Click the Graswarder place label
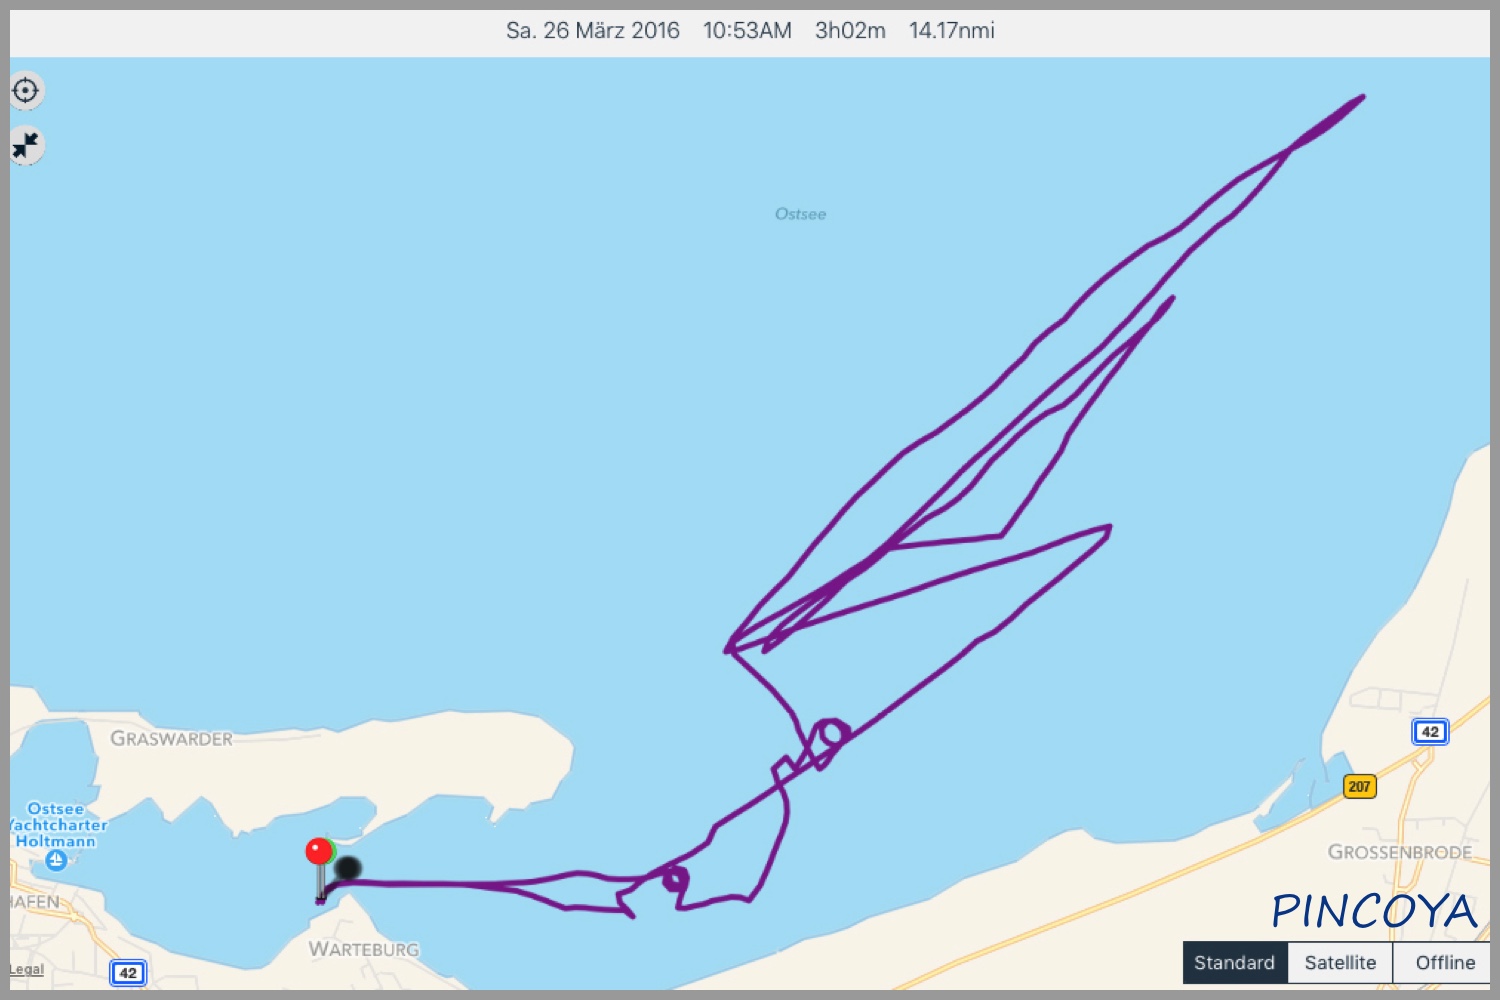1500x1000 pixels. click(171, 739)
